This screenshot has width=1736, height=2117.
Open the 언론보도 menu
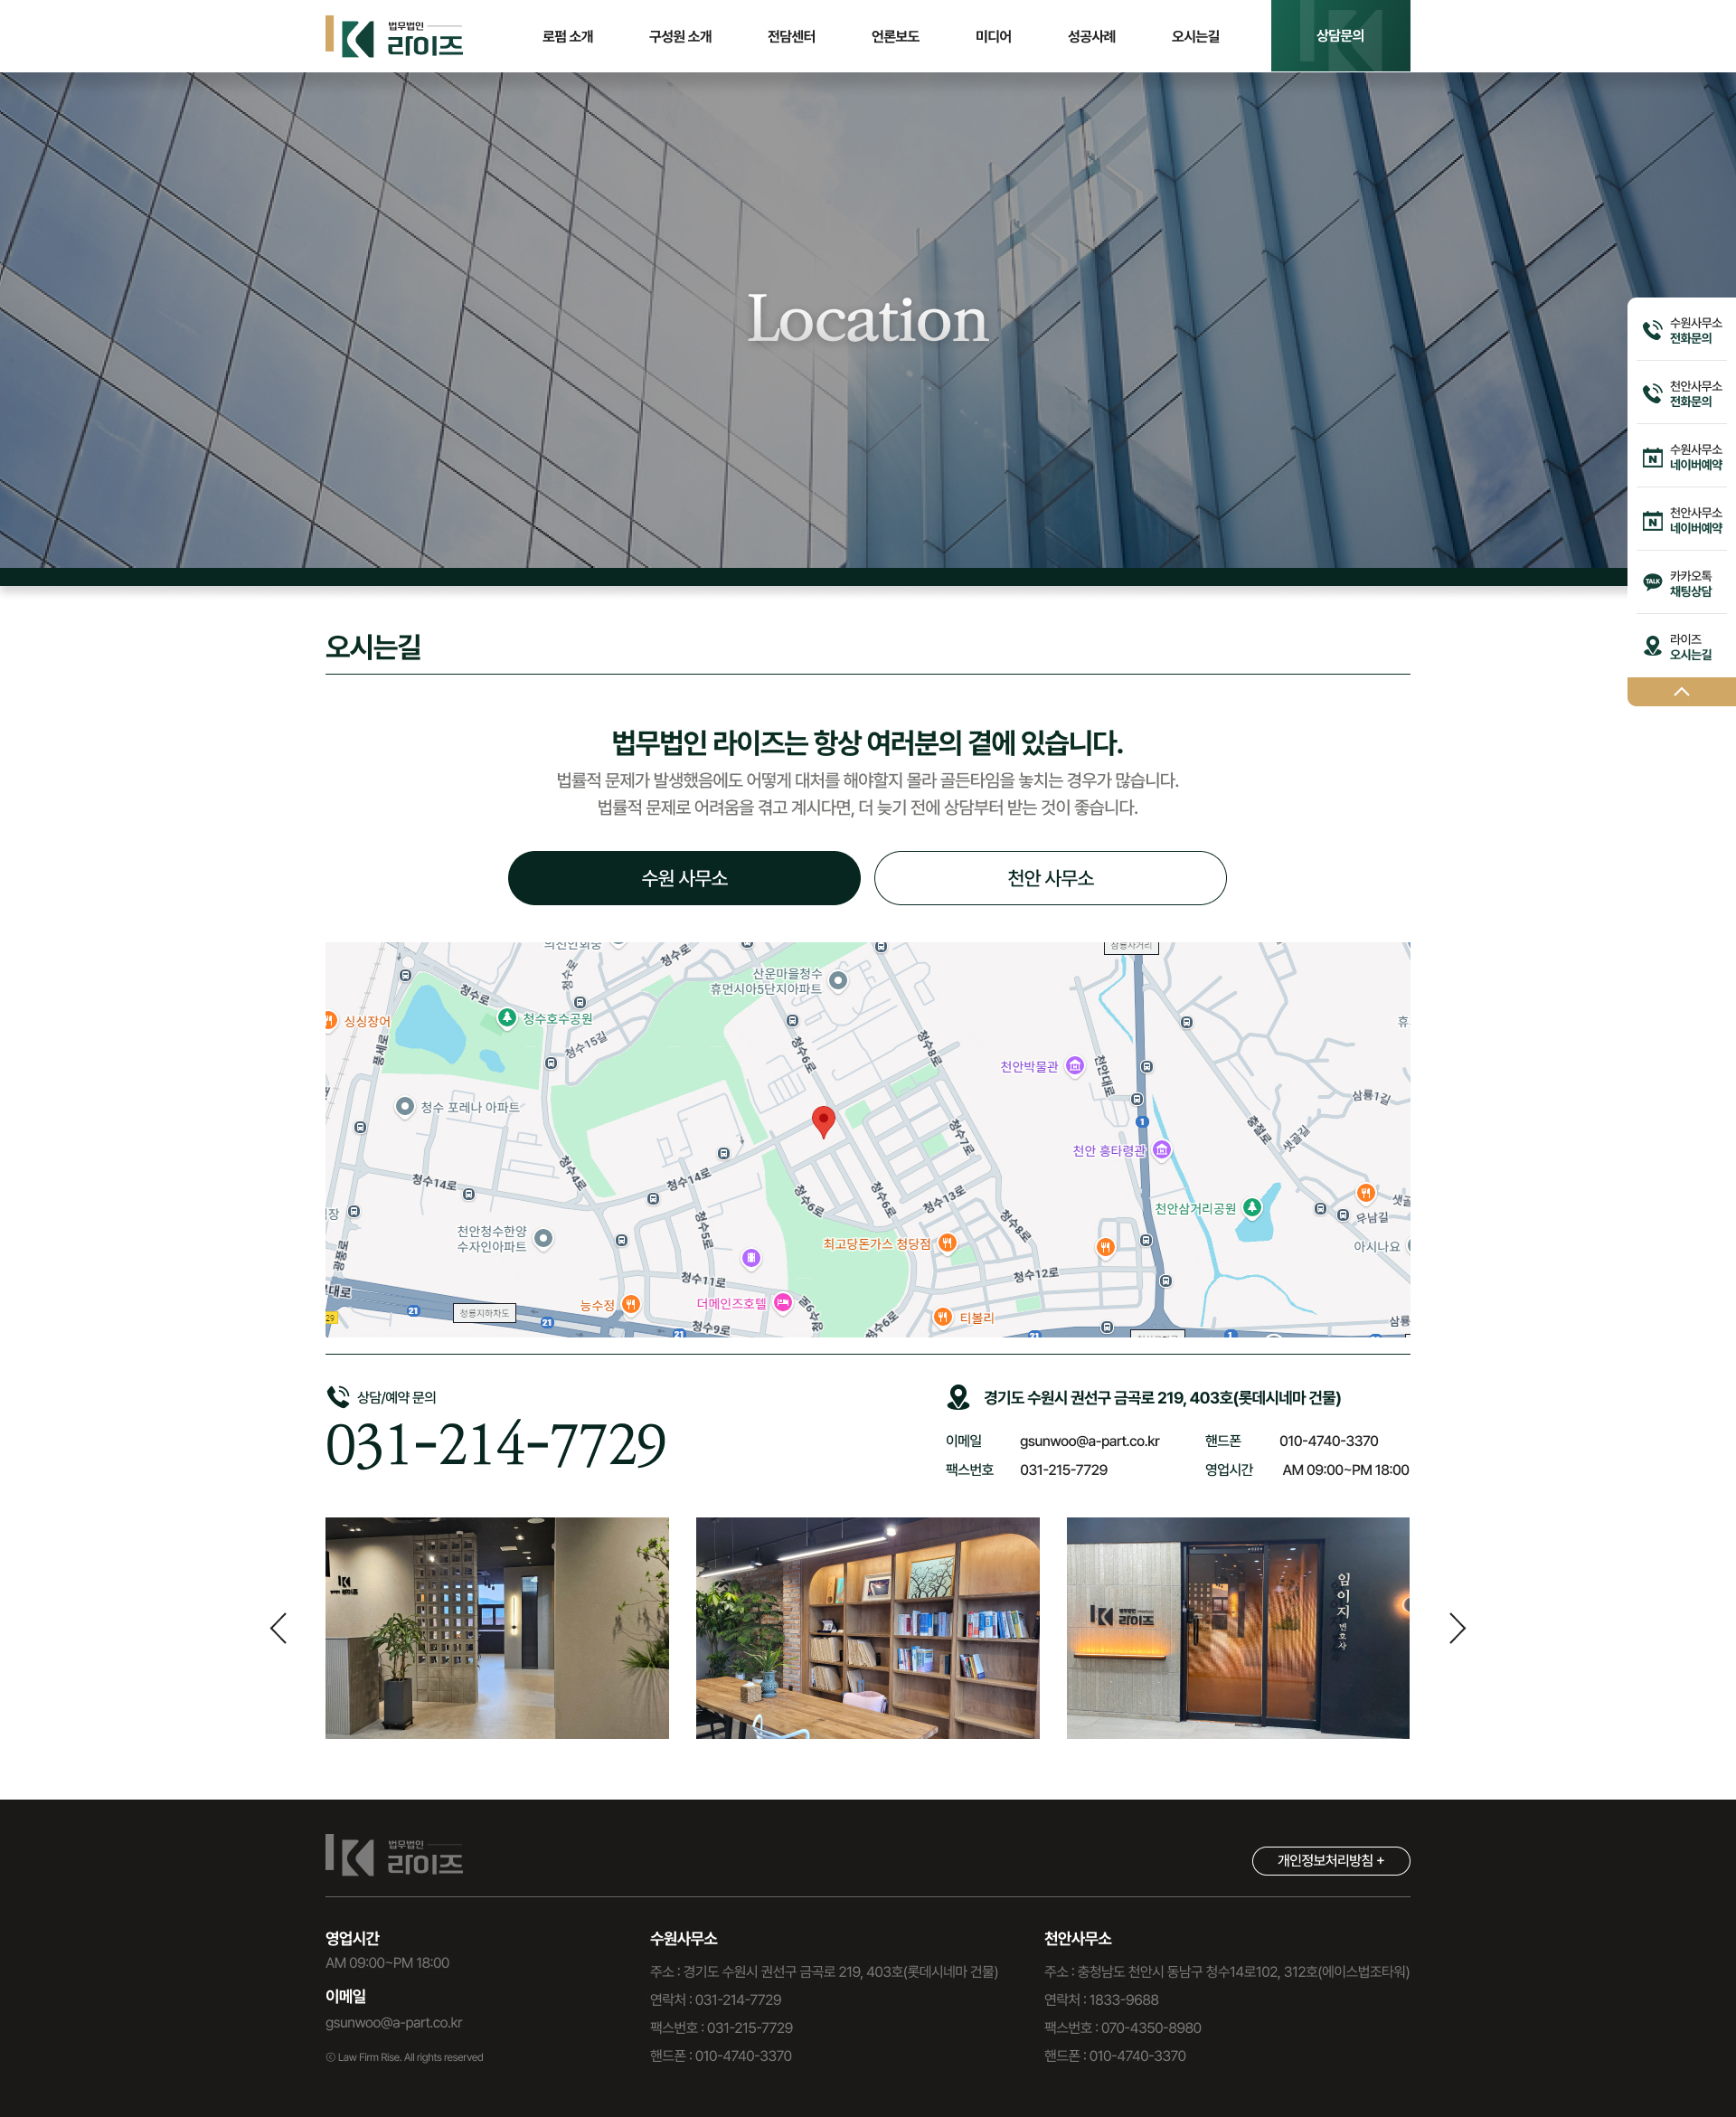[x=895, y=36]
